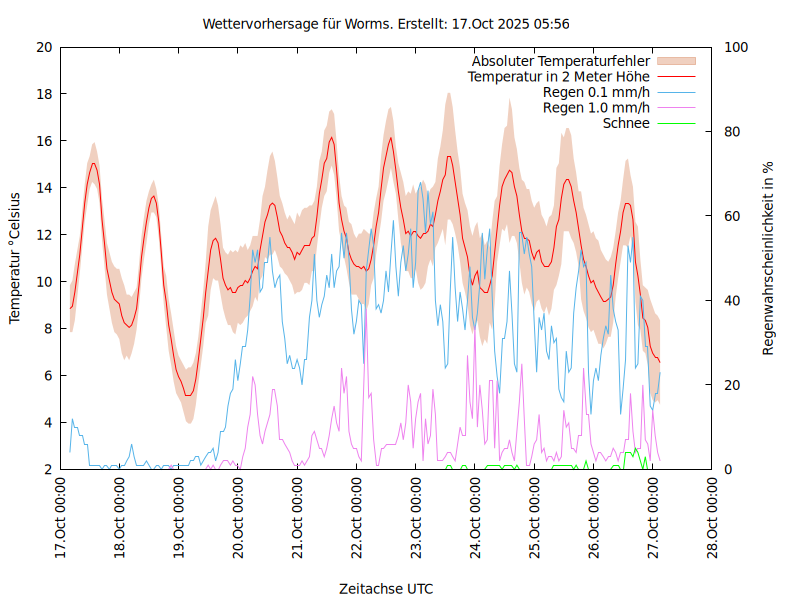Select the 'Temperatur in 2 Meter Höhe' legend entry

pos(559,77)
